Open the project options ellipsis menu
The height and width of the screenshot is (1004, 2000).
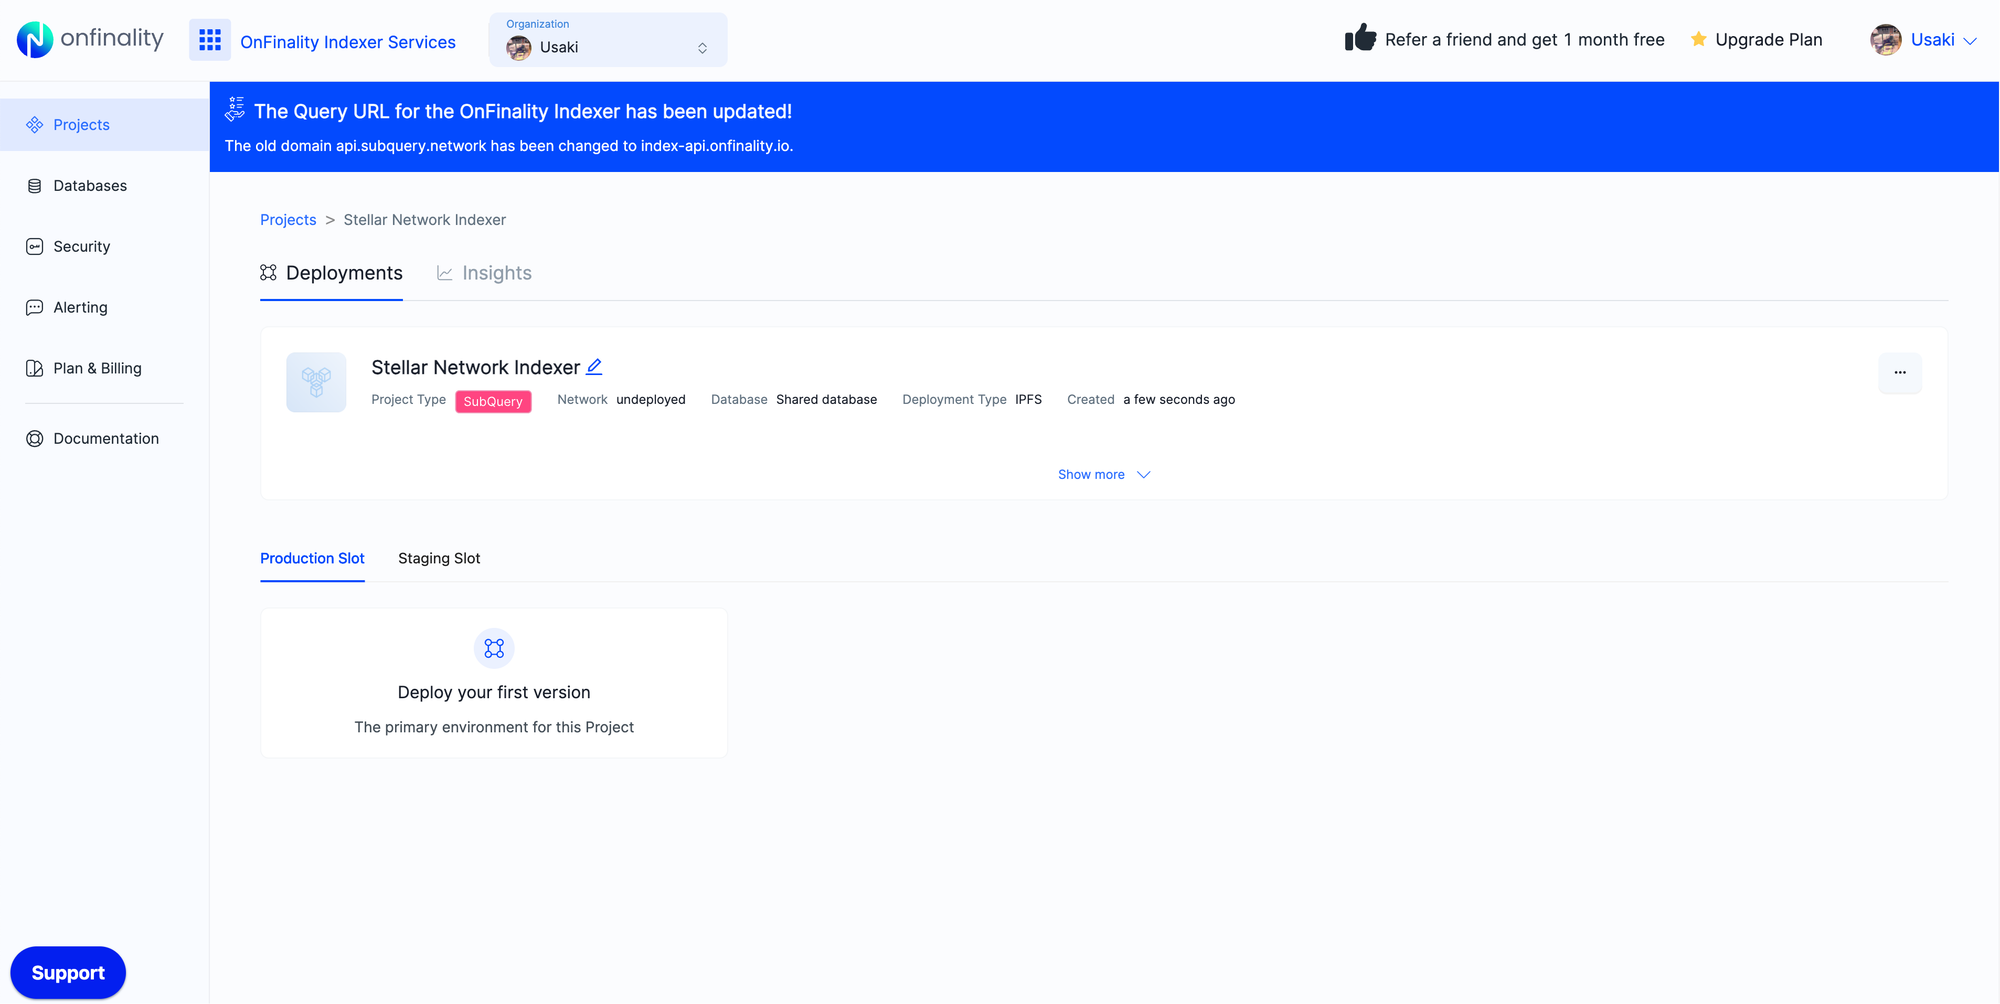point(1899,373)
